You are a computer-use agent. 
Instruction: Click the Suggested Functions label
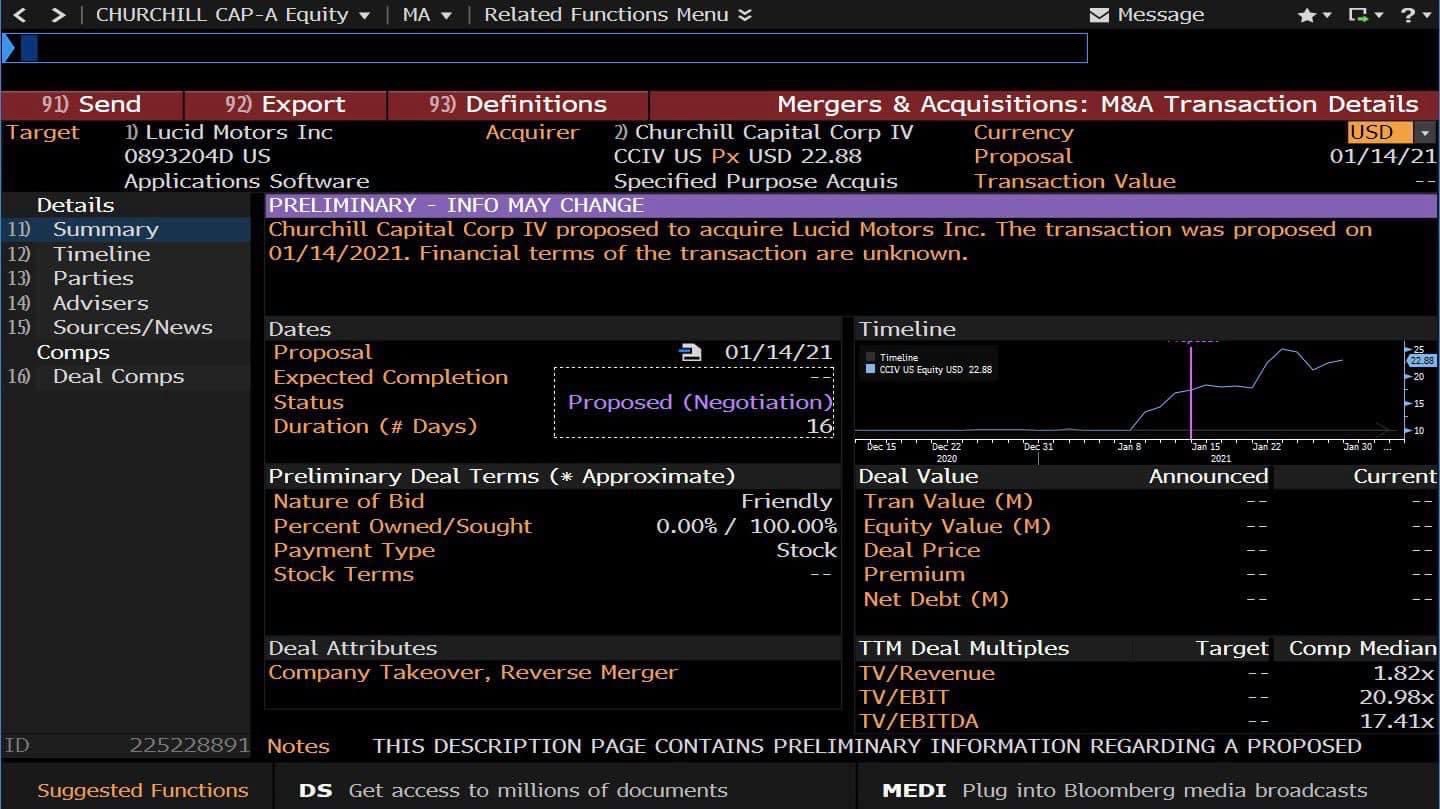(142, 790)
